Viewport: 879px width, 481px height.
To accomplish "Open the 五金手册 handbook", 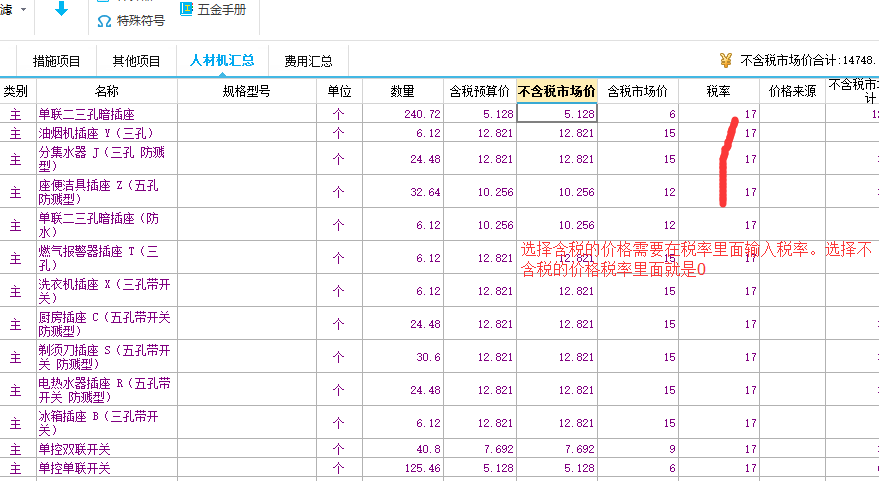I will (213, 9).
